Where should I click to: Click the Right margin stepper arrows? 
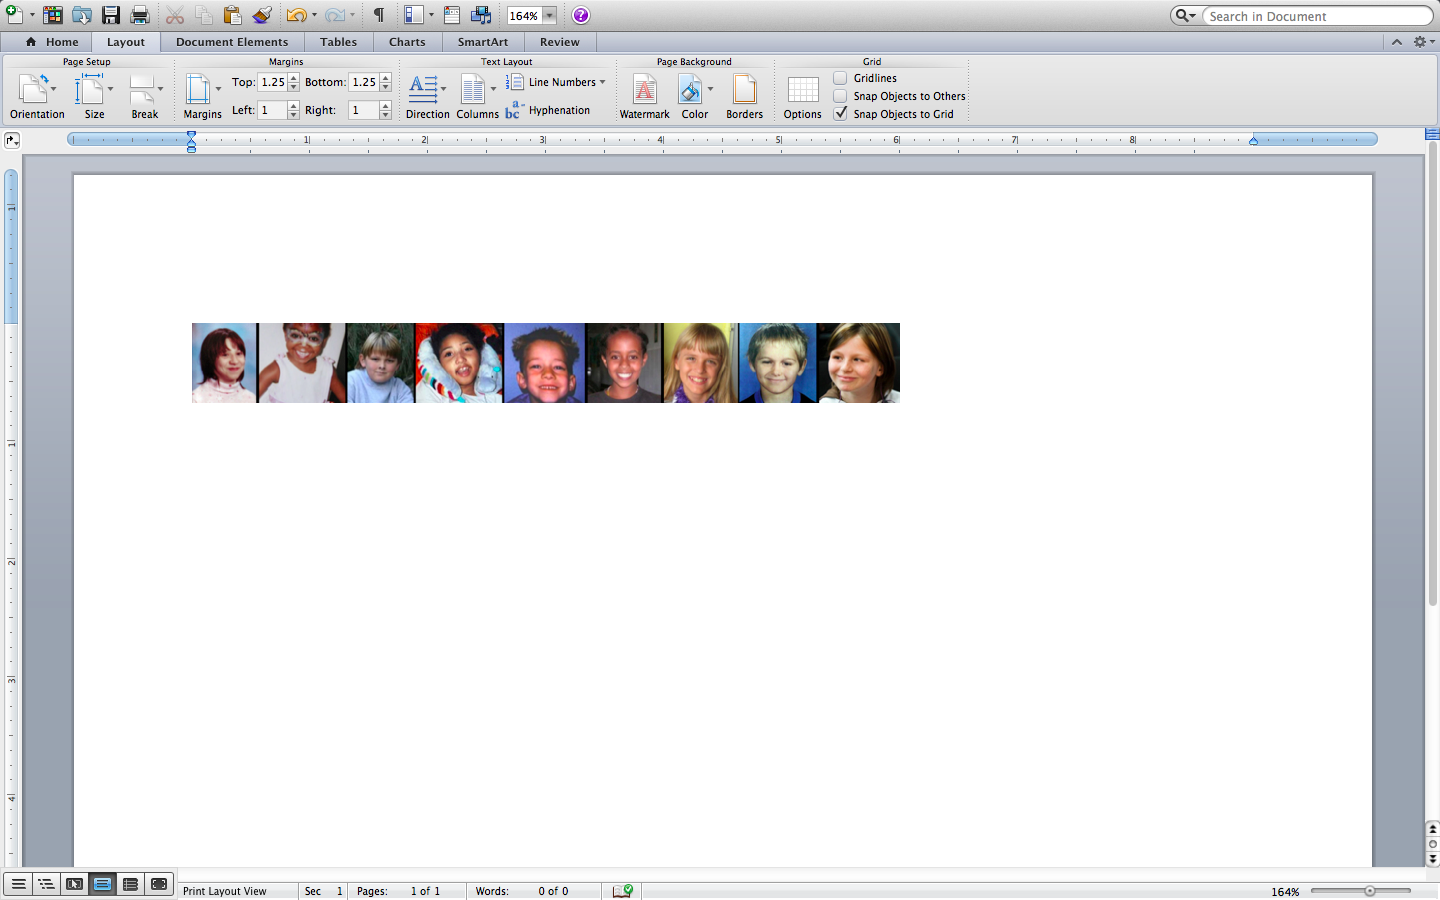(385, 110)
